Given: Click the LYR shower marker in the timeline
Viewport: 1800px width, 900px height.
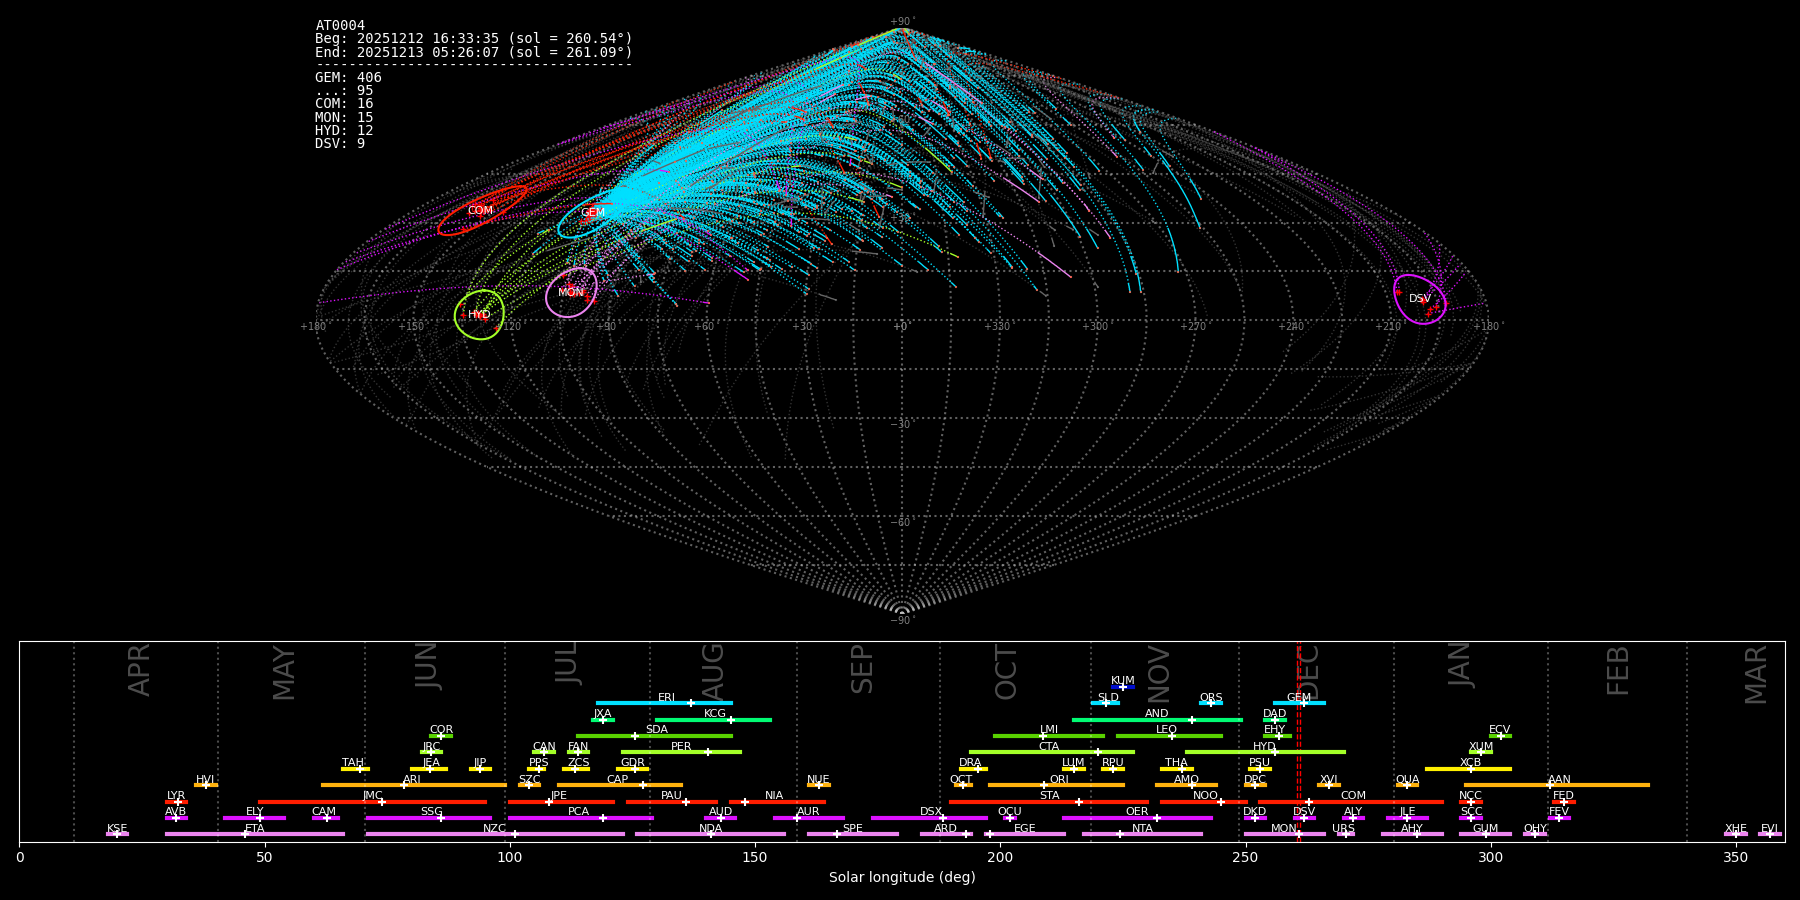Looking at the screenshot, I should 176,801.
